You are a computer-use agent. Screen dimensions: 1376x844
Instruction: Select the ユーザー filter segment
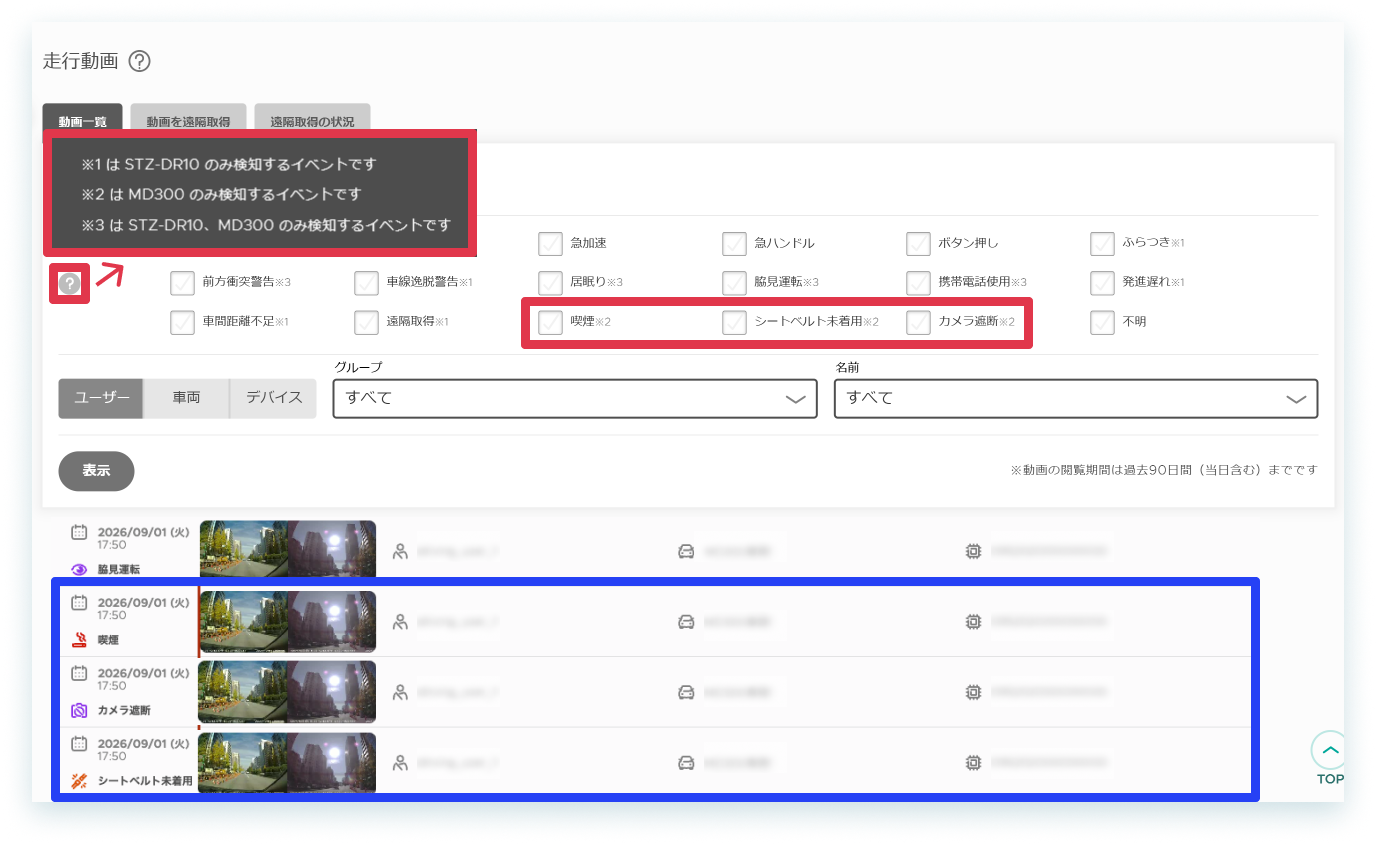[101, 398]
